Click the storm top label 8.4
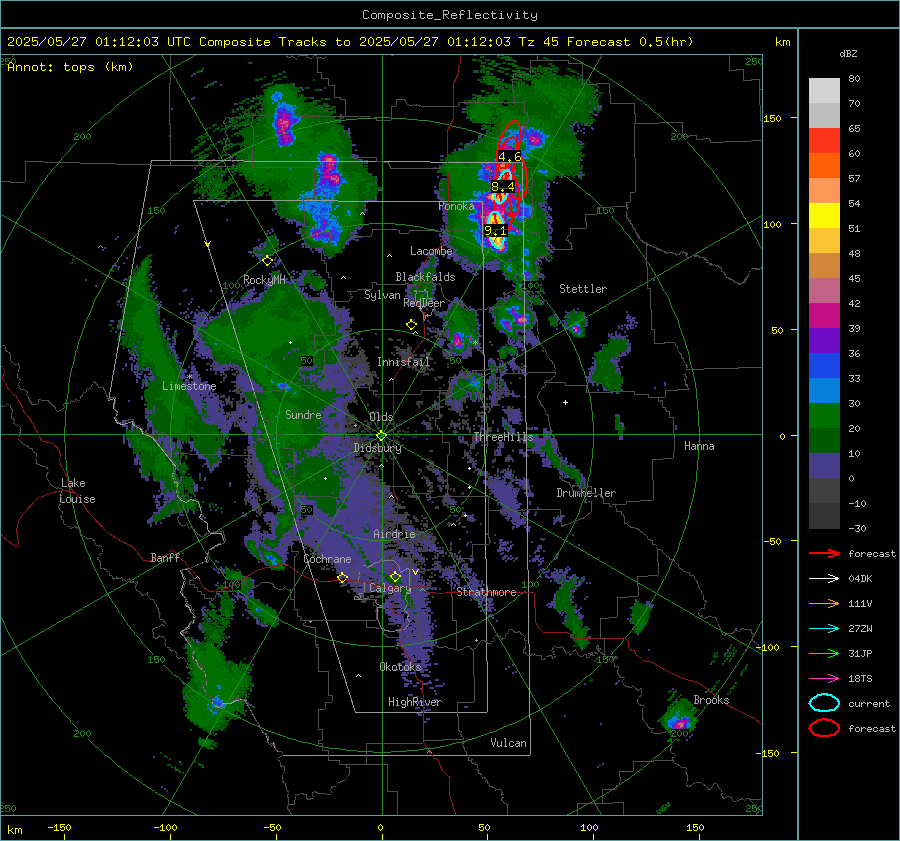The width and height of the screenshot is (900, 841). coord(503,186)
